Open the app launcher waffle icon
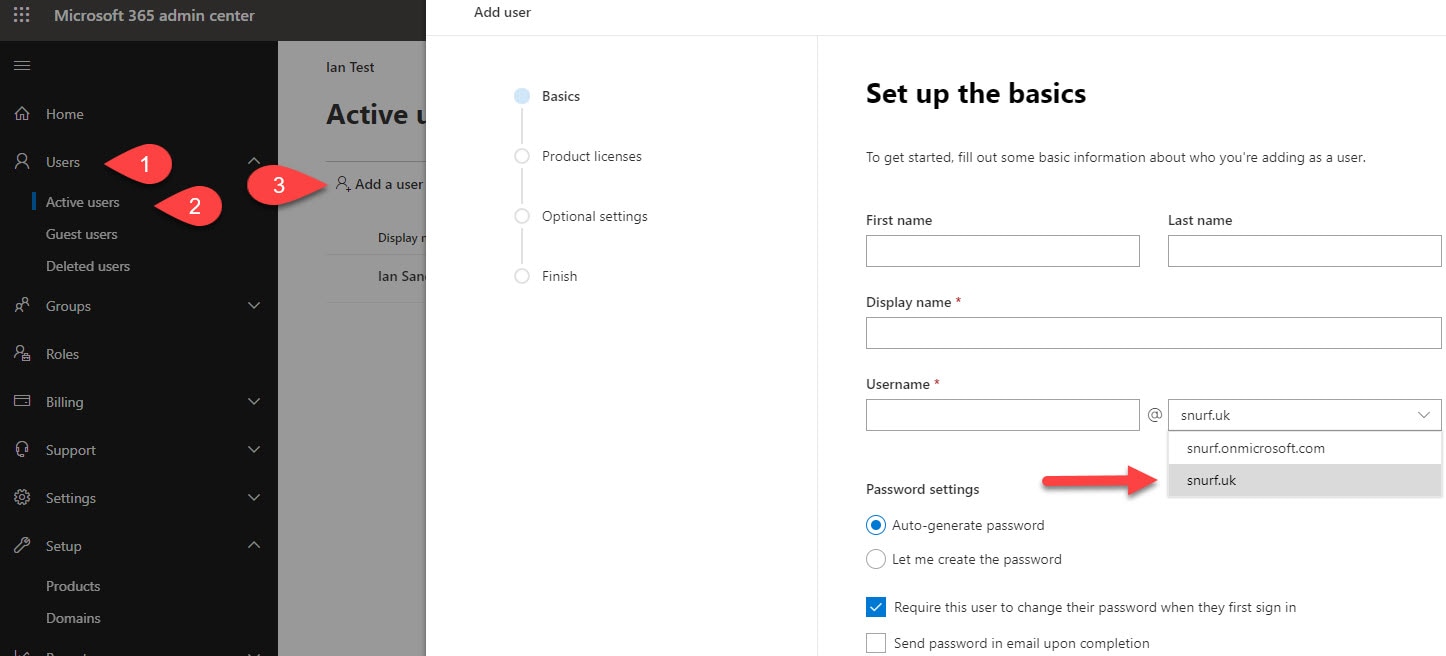 coord(21,16)
